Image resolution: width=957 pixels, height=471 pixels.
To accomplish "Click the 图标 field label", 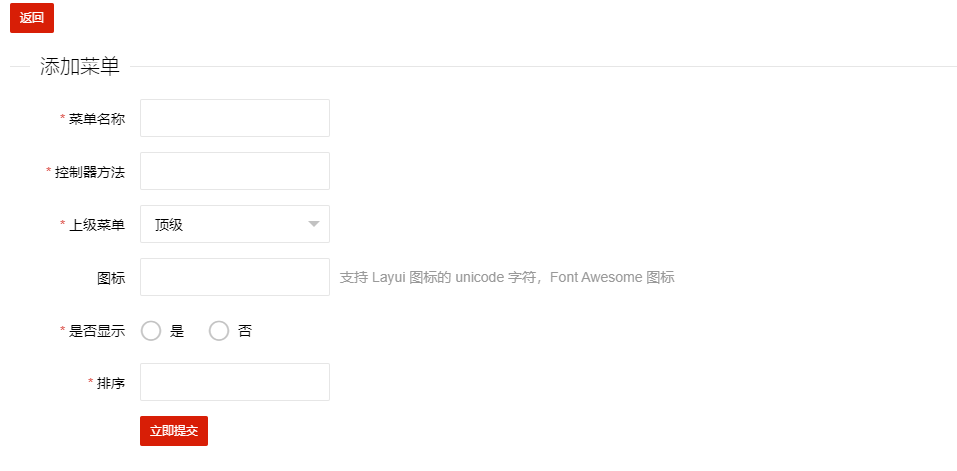I will [x=111, y=278].
